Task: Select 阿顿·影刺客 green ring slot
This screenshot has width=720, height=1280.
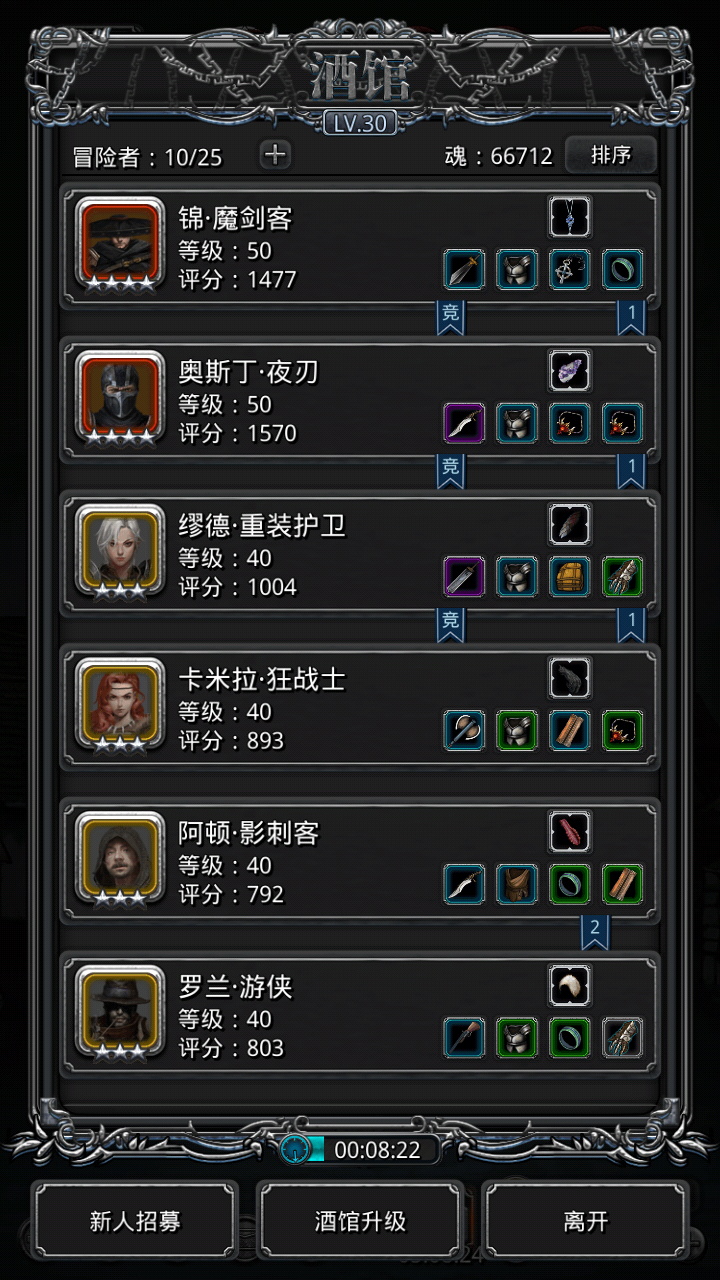Action: point(570,885)
